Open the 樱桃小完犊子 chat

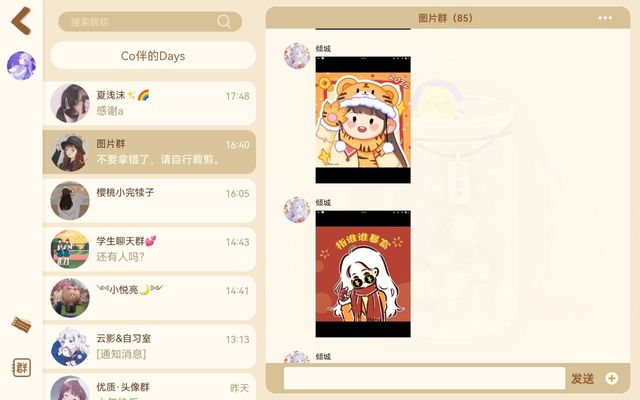point(149,200)
